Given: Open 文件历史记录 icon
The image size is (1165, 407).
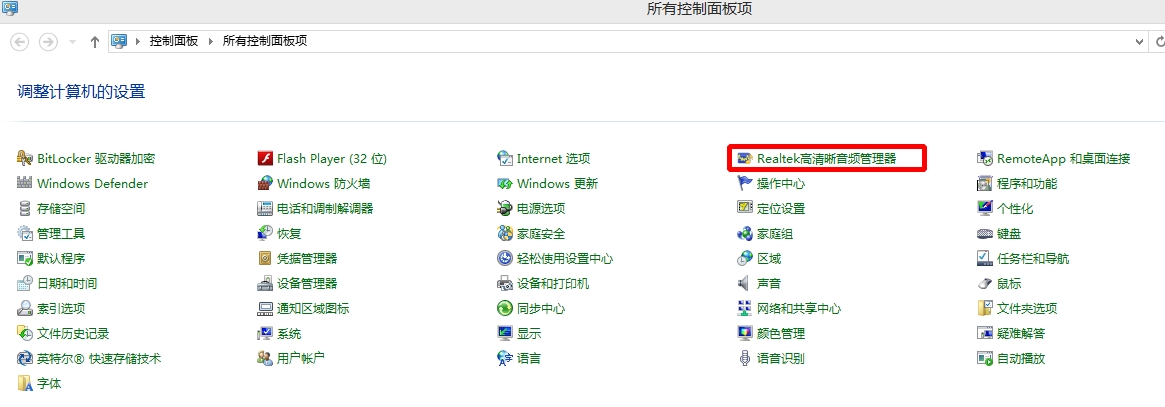Looking at the screenshot, I should tap(25, 334).
